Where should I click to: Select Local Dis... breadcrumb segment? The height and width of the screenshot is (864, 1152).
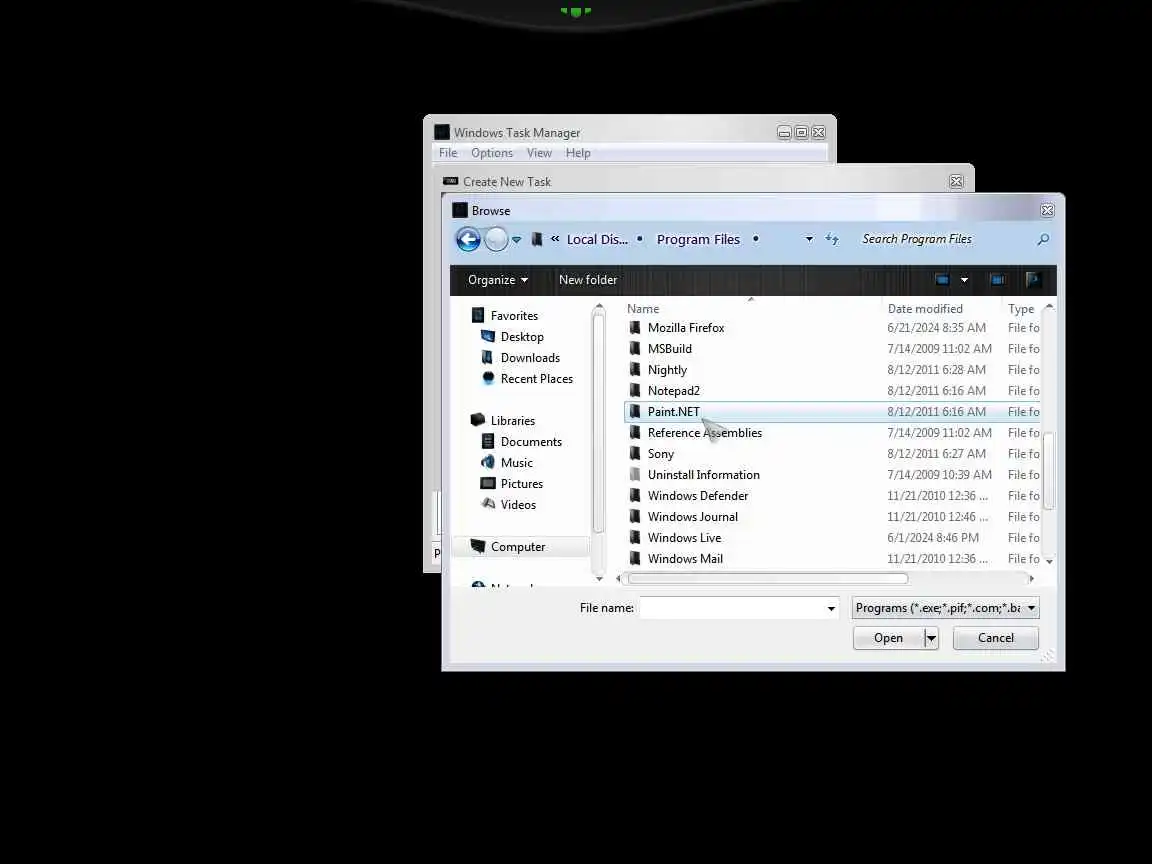597,240
